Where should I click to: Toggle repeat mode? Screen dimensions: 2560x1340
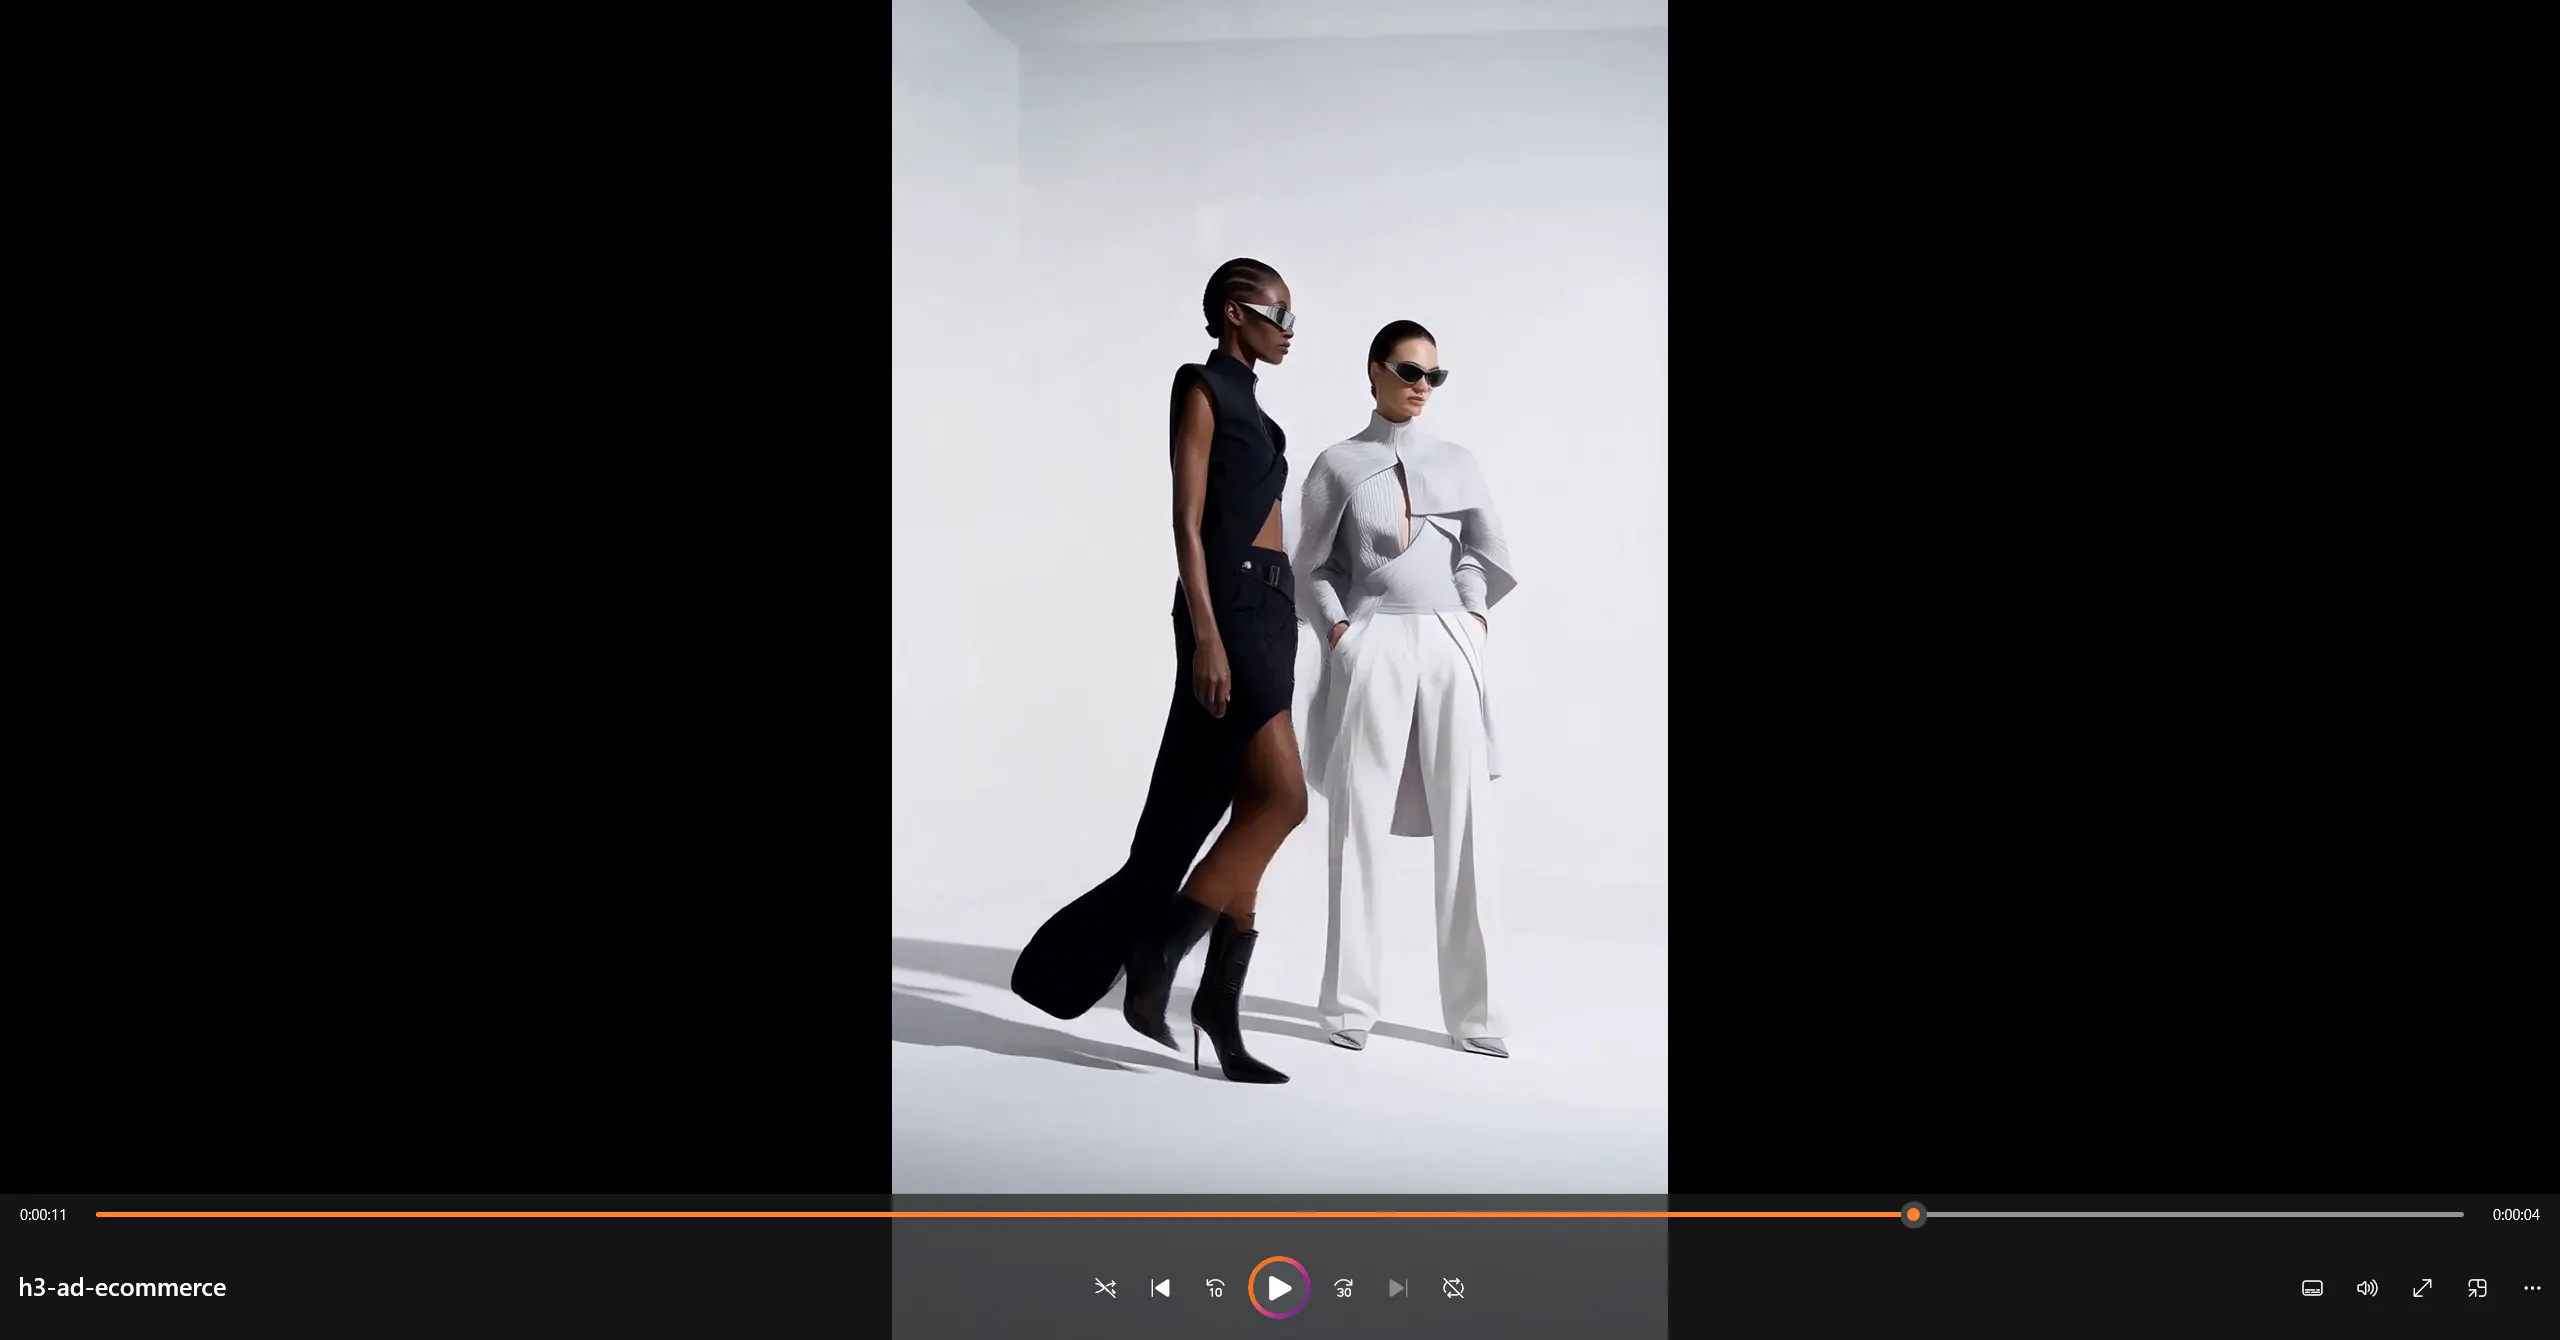click(x=1453, y=1288)
